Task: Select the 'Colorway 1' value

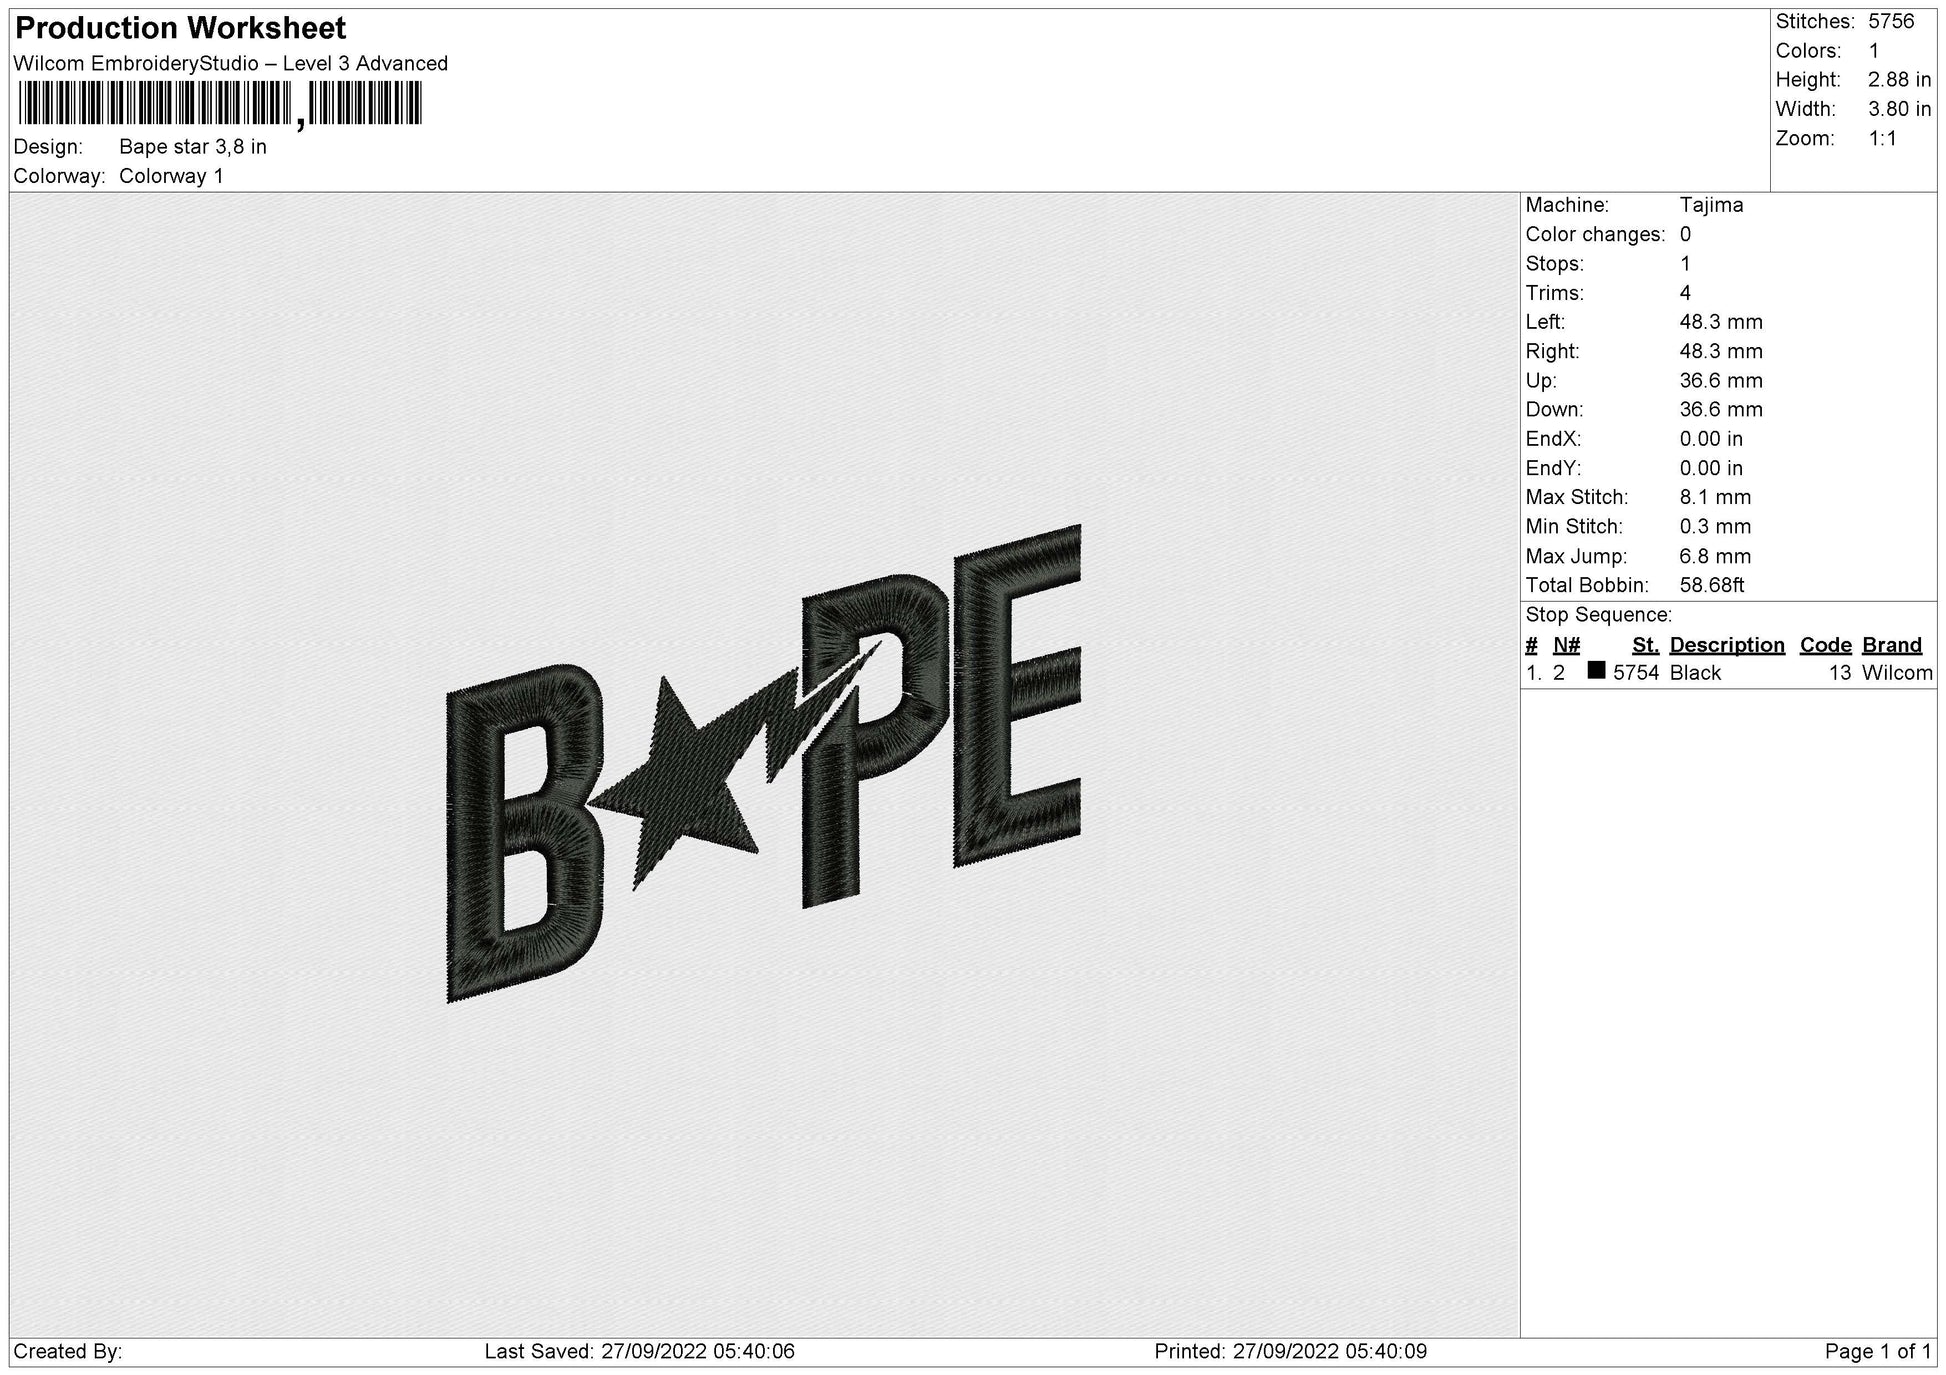Action: pos(171,176)
